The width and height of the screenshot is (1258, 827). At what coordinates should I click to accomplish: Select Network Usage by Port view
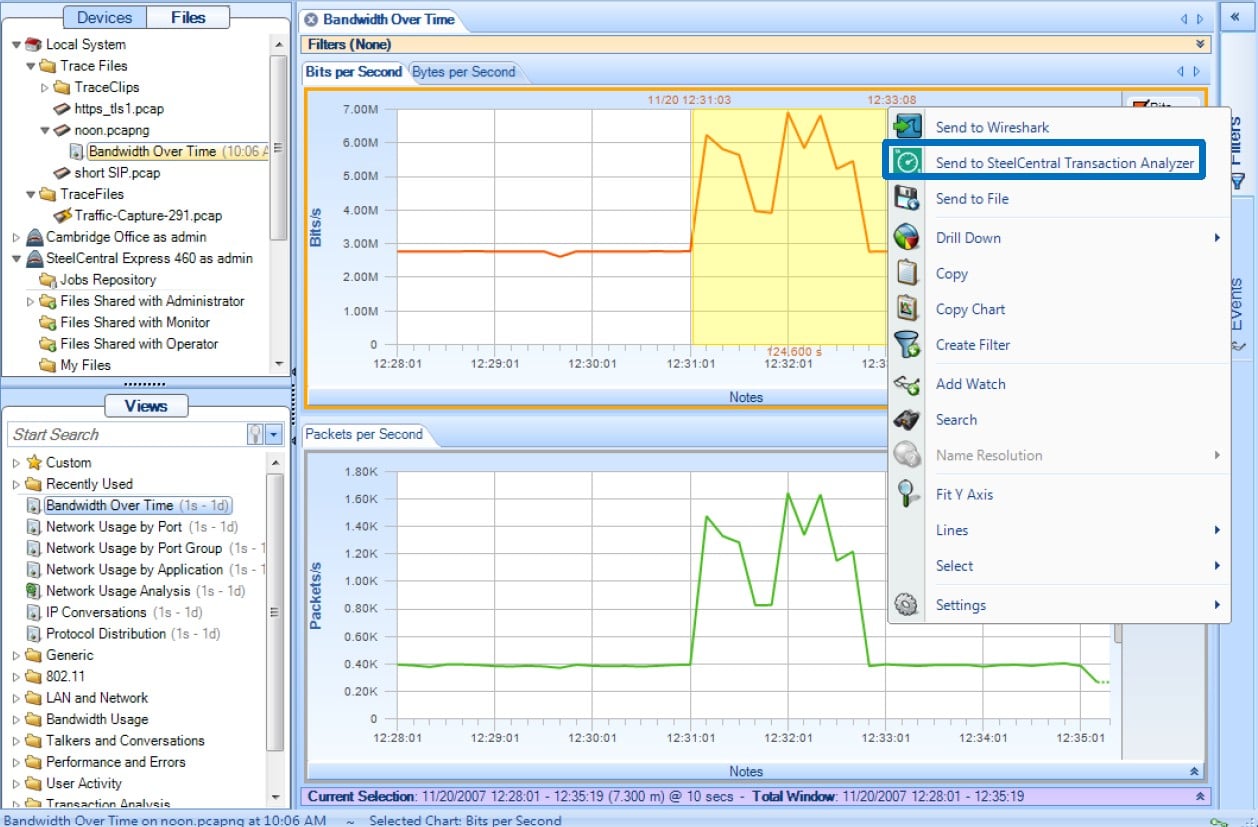[x=114, y=527]
